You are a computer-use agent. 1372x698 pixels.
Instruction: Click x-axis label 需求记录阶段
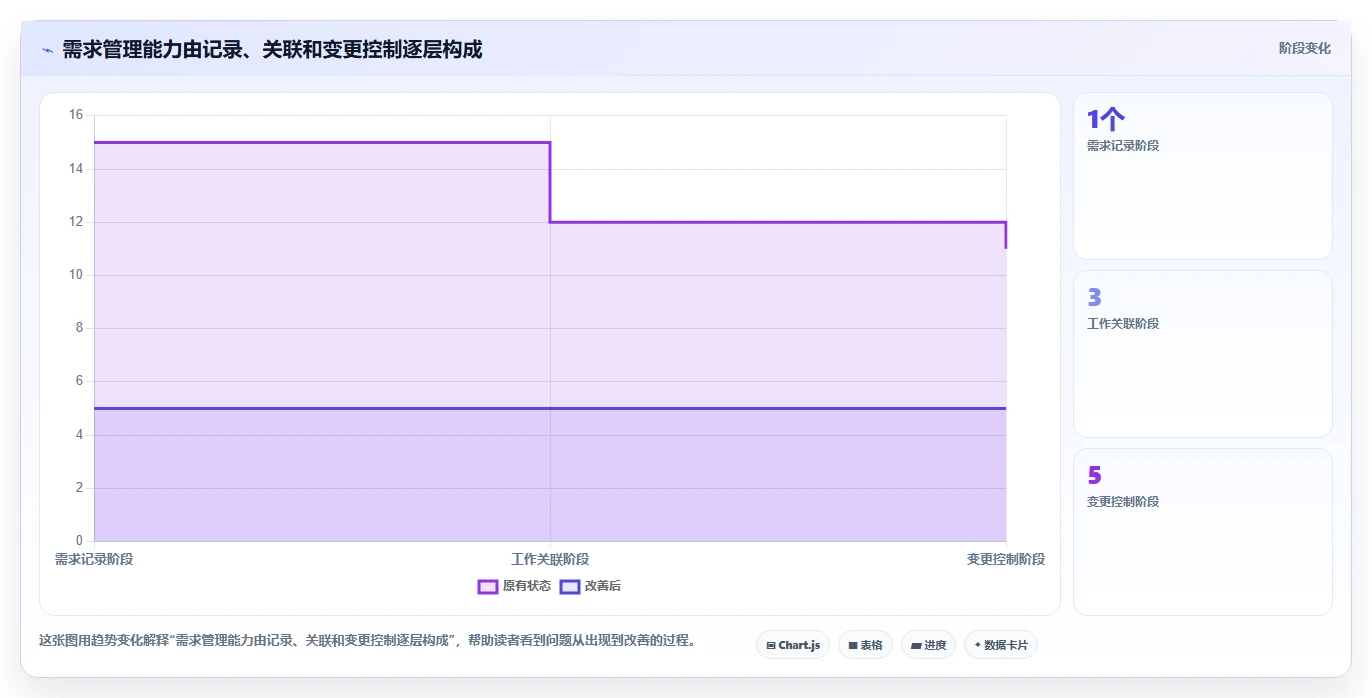94,559
